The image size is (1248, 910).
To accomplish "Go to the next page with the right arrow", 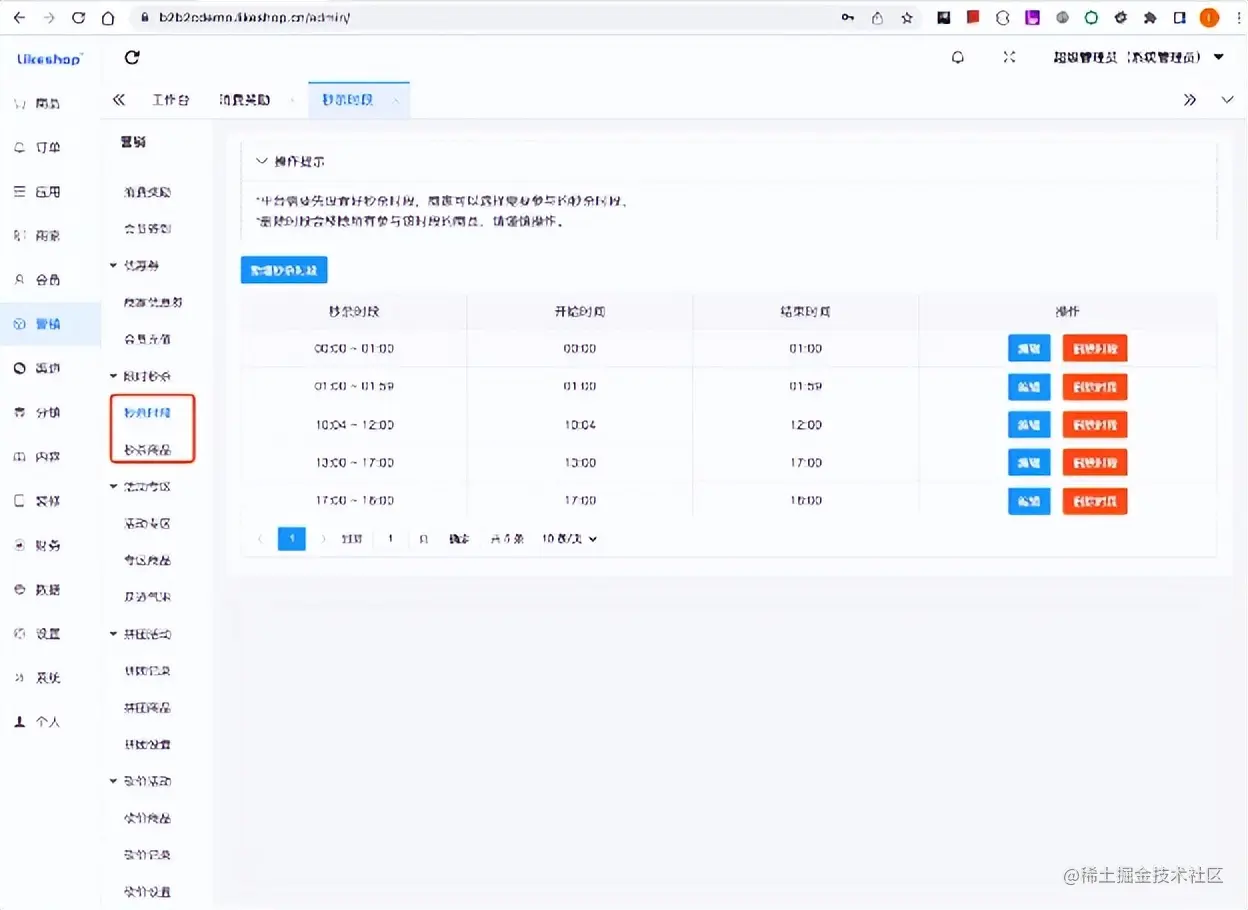I will (x=323, y=539).
